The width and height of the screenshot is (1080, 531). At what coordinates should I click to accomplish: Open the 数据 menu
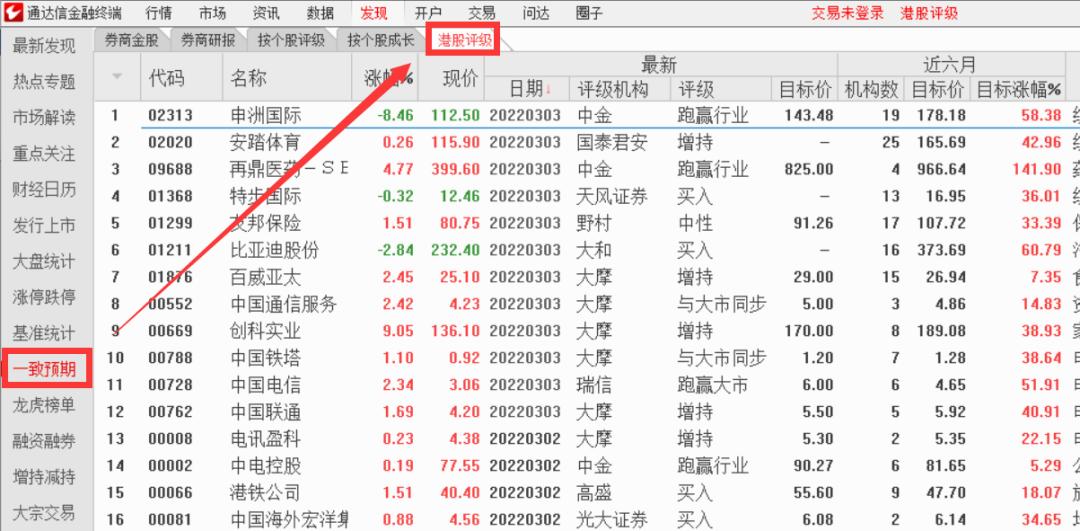pyautogui.click(x=320, y=13)
